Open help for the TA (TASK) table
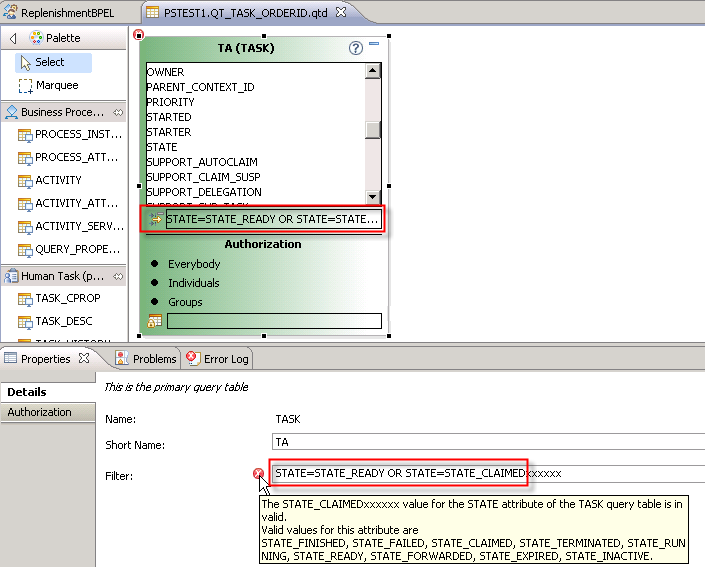 [x=356, y=48]
